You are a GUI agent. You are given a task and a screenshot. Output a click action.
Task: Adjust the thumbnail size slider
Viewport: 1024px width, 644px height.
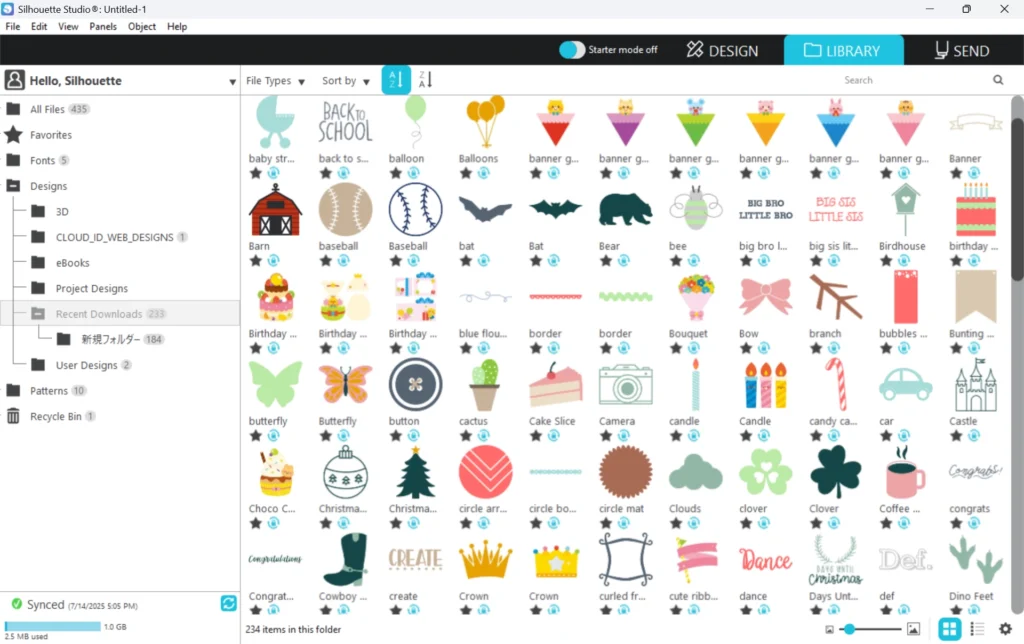coord(849,630)
